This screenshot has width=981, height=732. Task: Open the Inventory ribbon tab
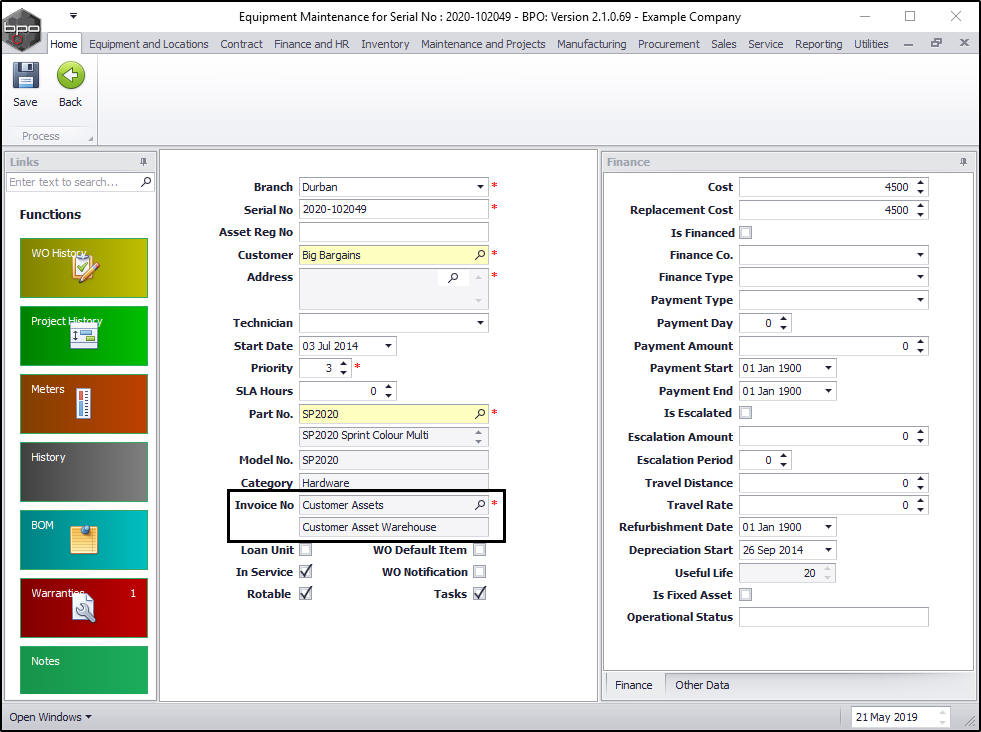pyautogui.click(x=385, y=44)
